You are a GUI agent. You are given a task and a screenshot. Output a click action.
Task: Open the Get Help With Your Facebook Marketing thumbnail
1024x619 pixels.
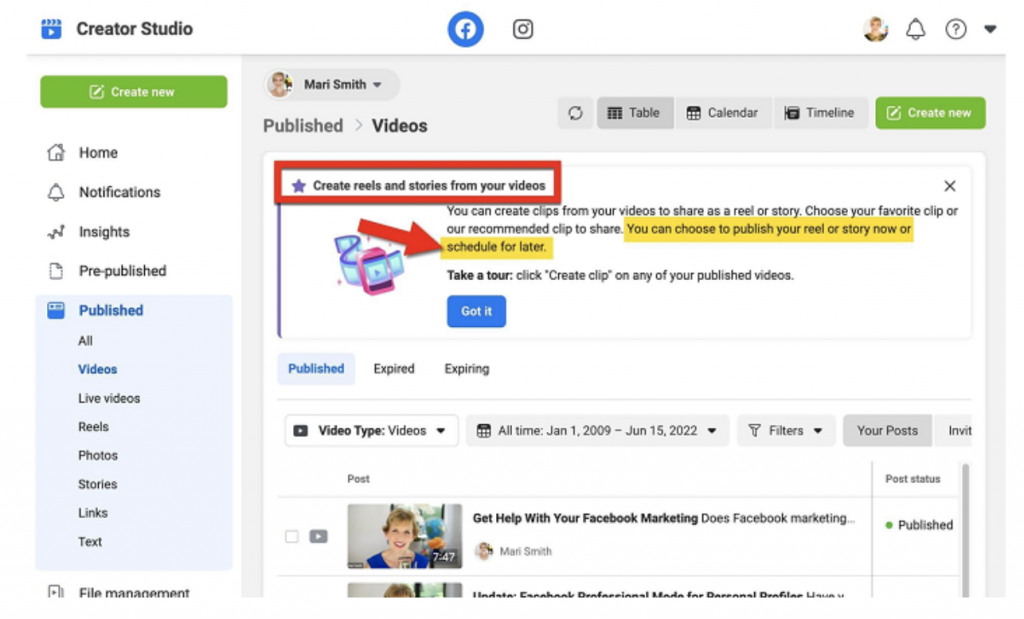404,536
